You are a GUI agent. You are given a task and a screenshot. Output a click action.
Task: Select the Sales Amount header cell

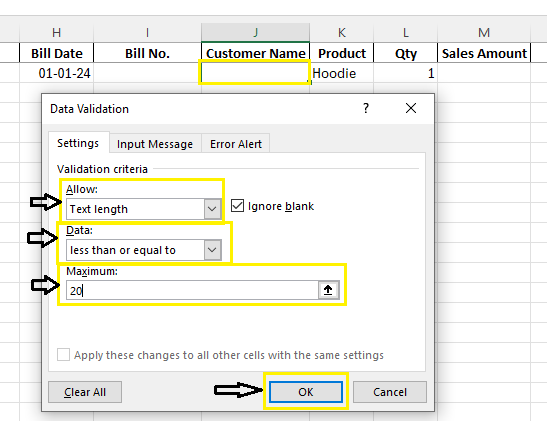click(484, 53)
